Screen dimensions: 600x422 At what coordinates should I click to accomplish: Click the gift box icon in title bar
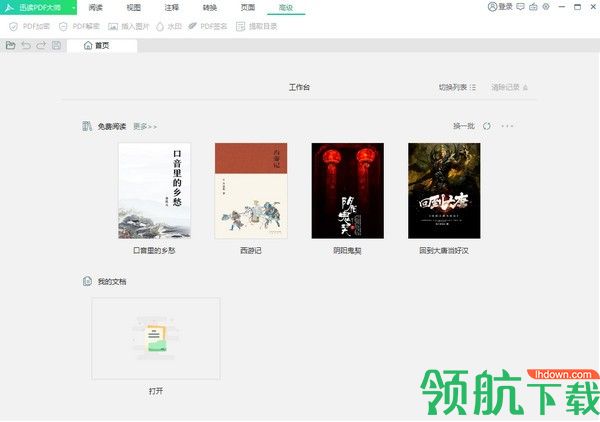point(533,7)
